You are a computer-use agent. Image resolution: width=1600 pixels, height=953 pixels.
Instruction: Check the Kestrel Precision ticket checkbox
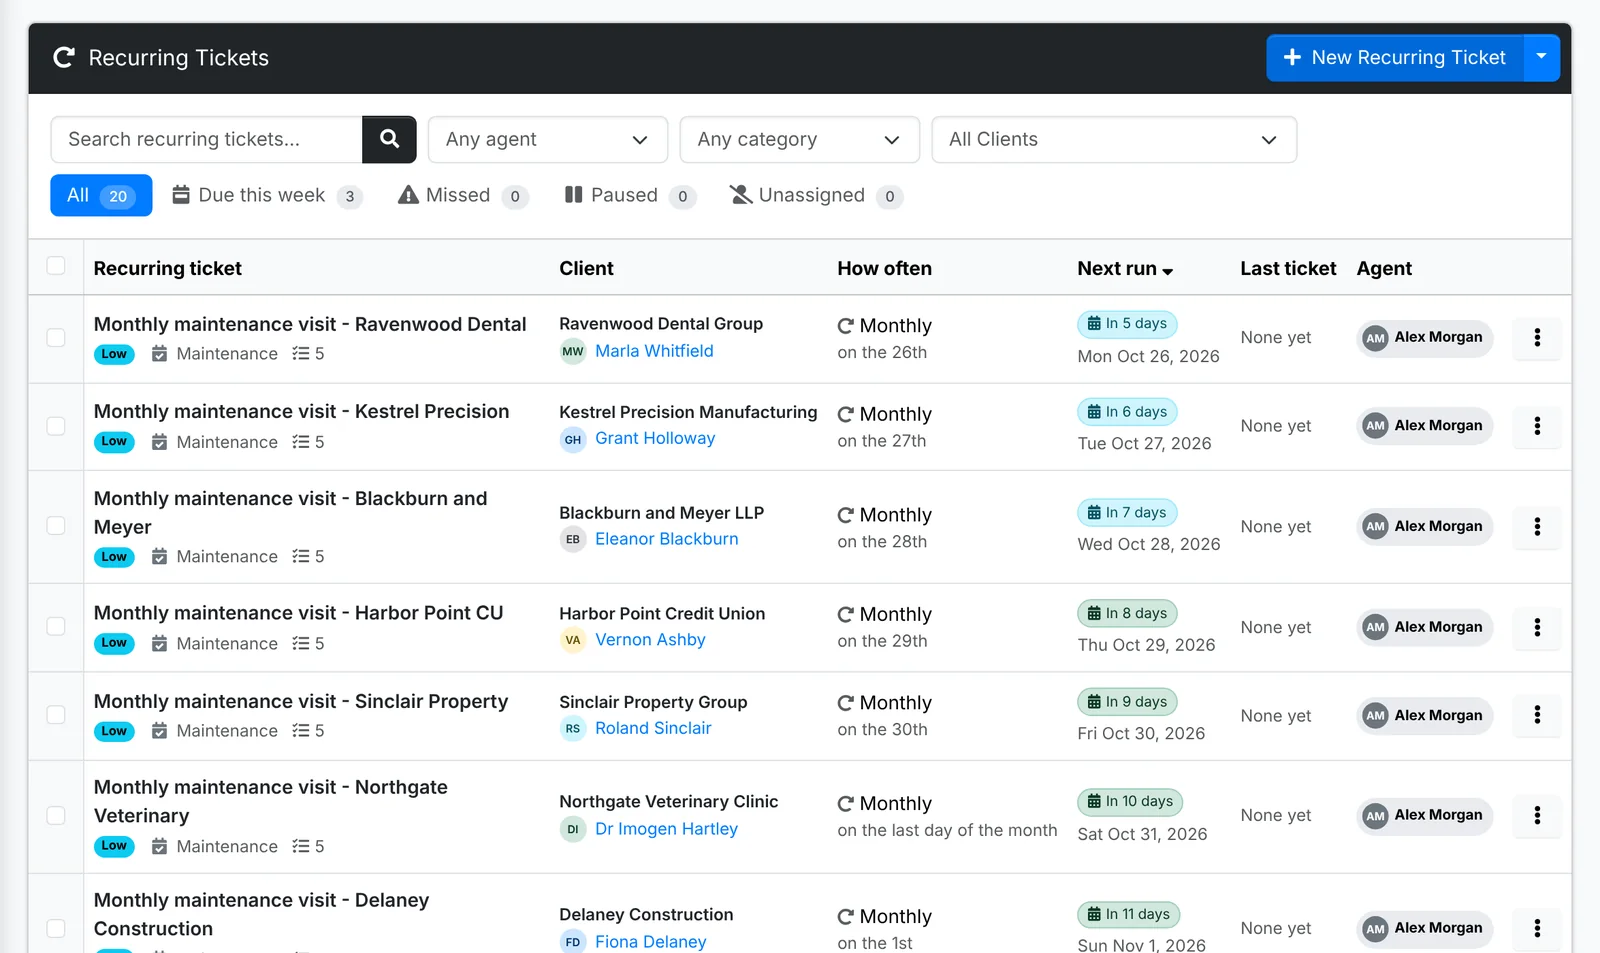click(x=56, y=426)
